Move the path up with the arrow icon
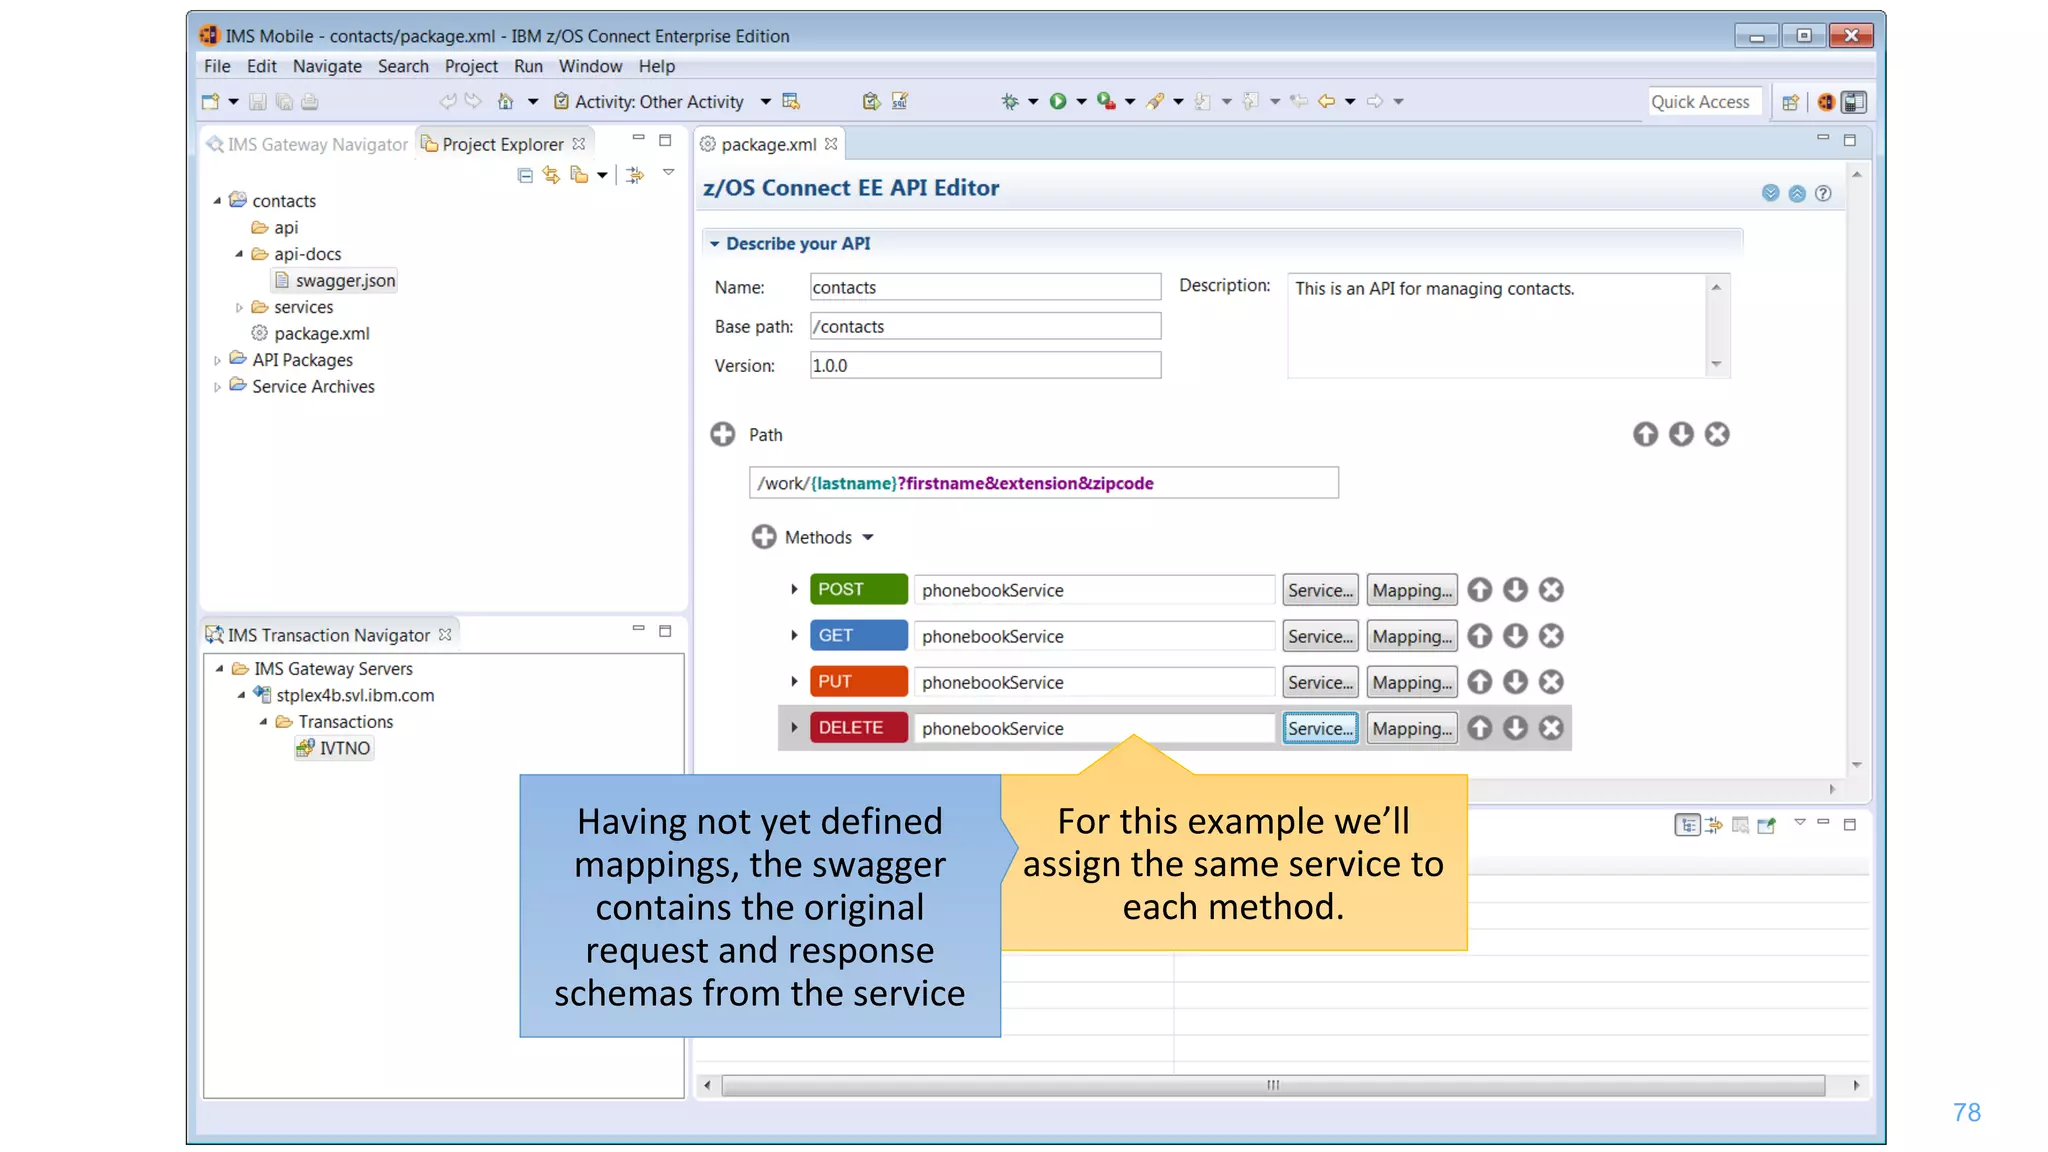 point(1645,434)
